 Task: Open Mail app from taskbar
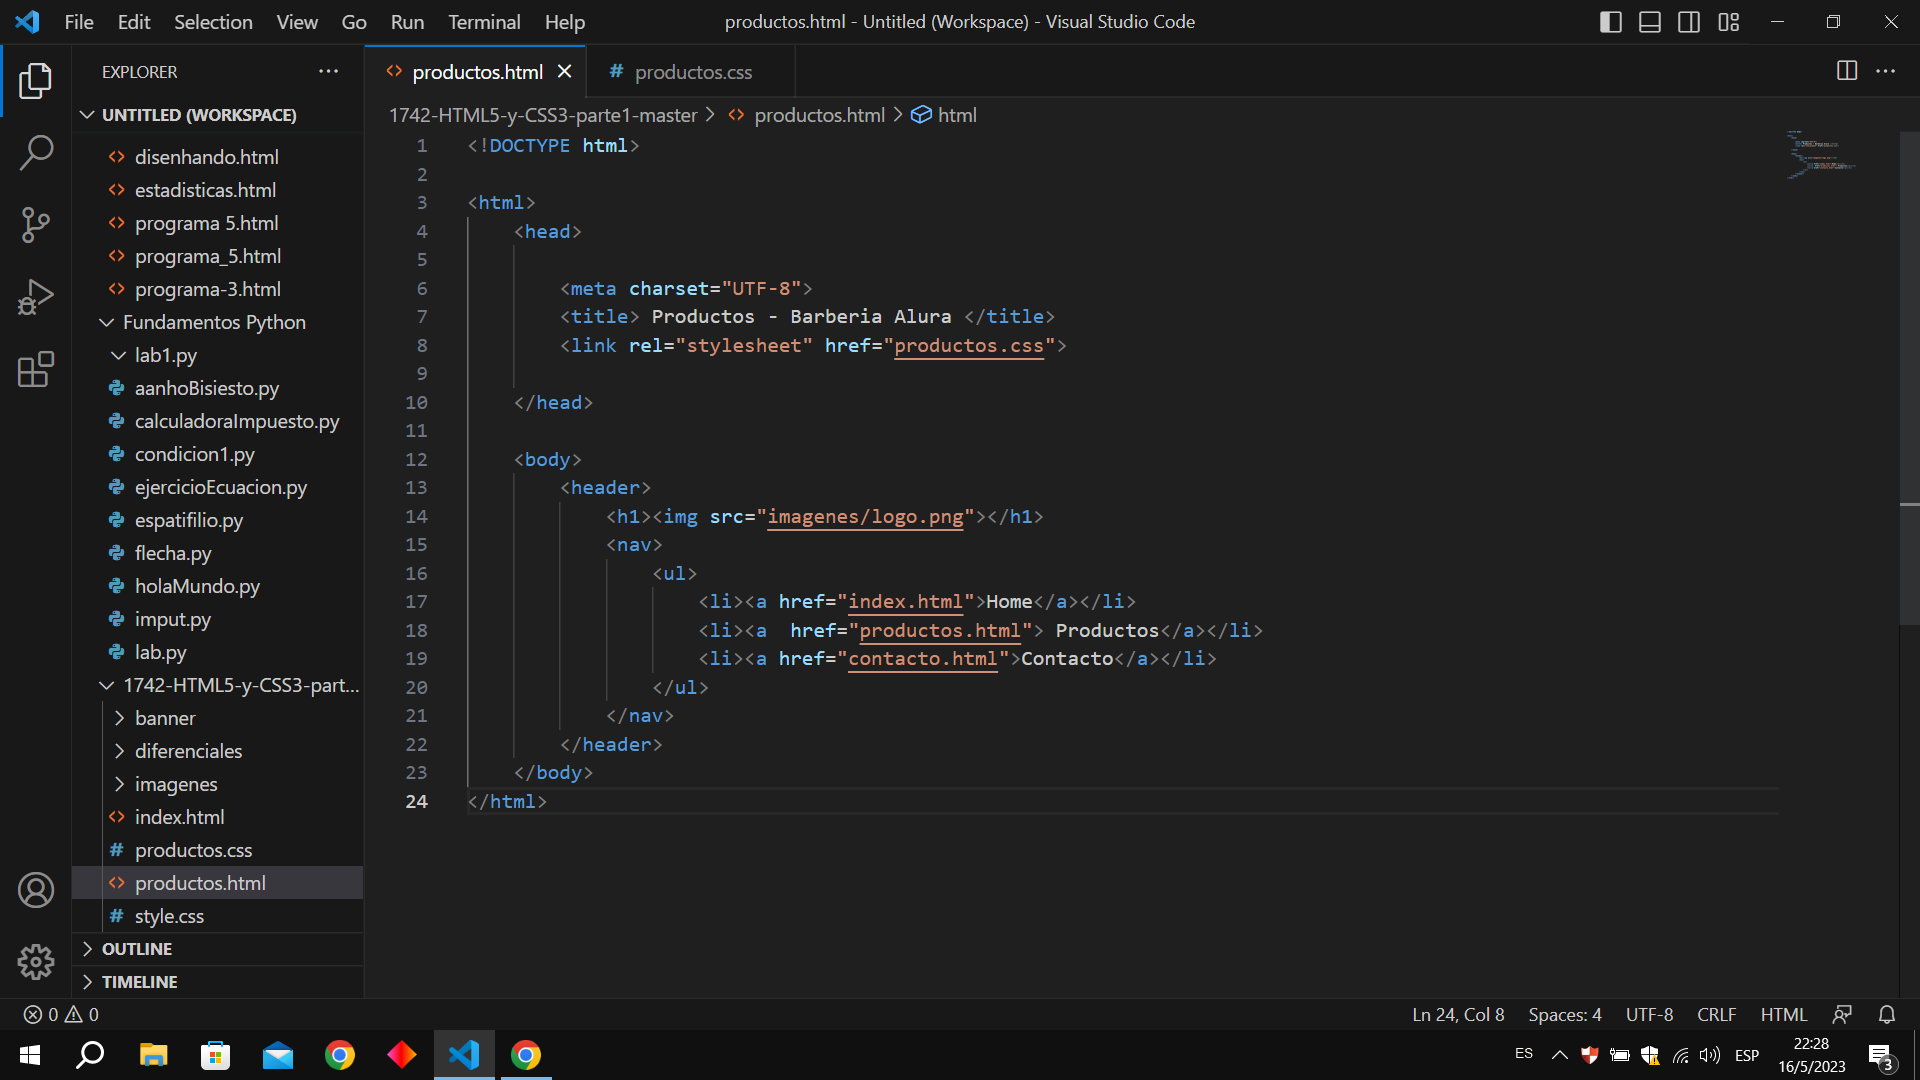[x=277, y=1055]
